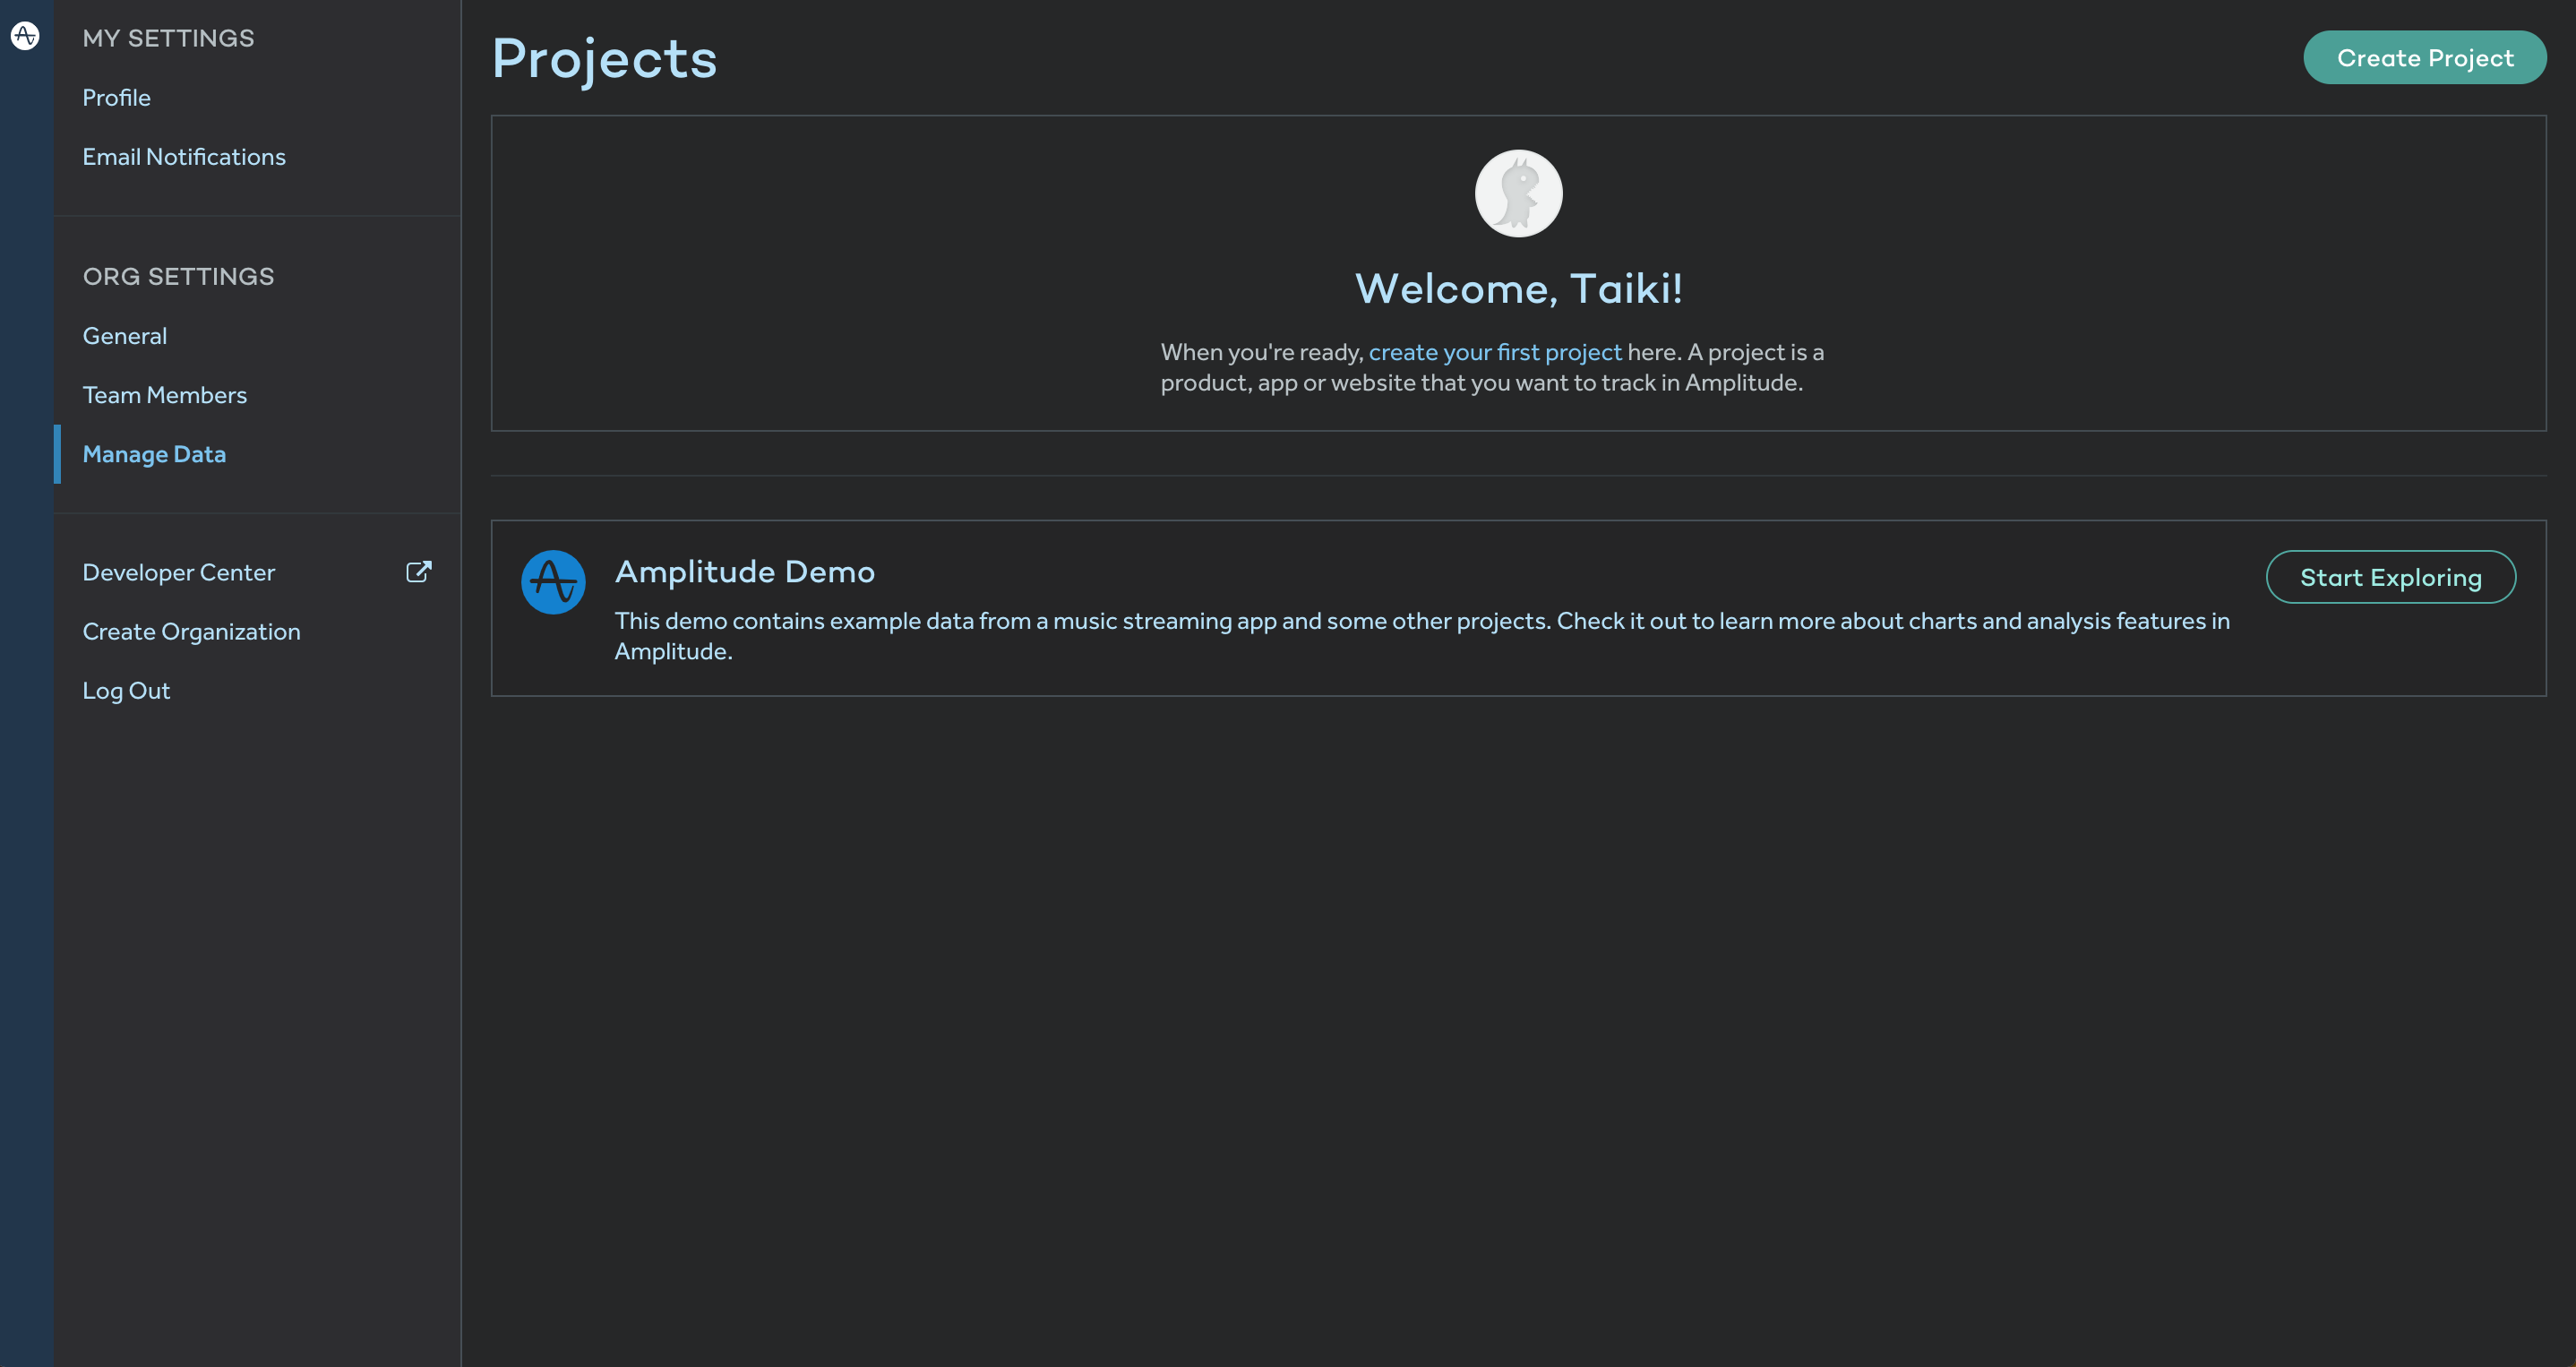Go to General org settings
The width and height of the screenshot is (2576, 1367).
click(125, 336)
